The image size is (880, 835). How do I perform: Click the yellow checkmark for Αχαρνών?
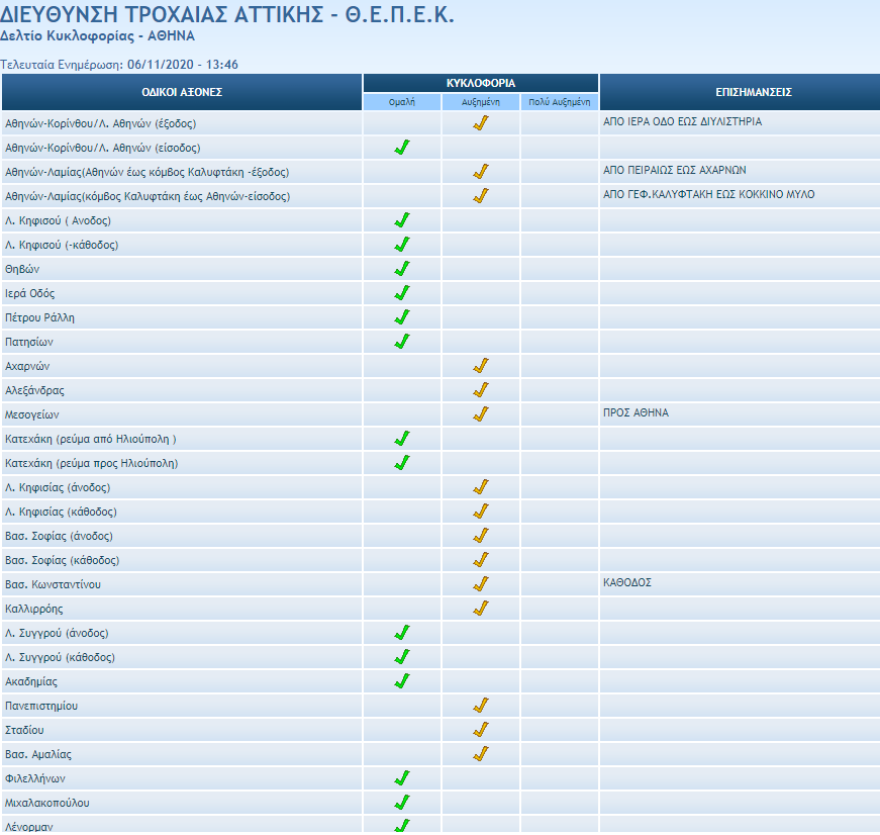[x=480, y=366]
